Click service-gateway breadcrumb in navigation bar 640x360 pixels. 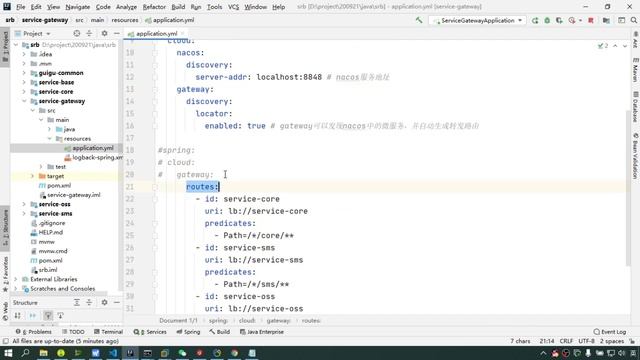click(x=45, y=20)
